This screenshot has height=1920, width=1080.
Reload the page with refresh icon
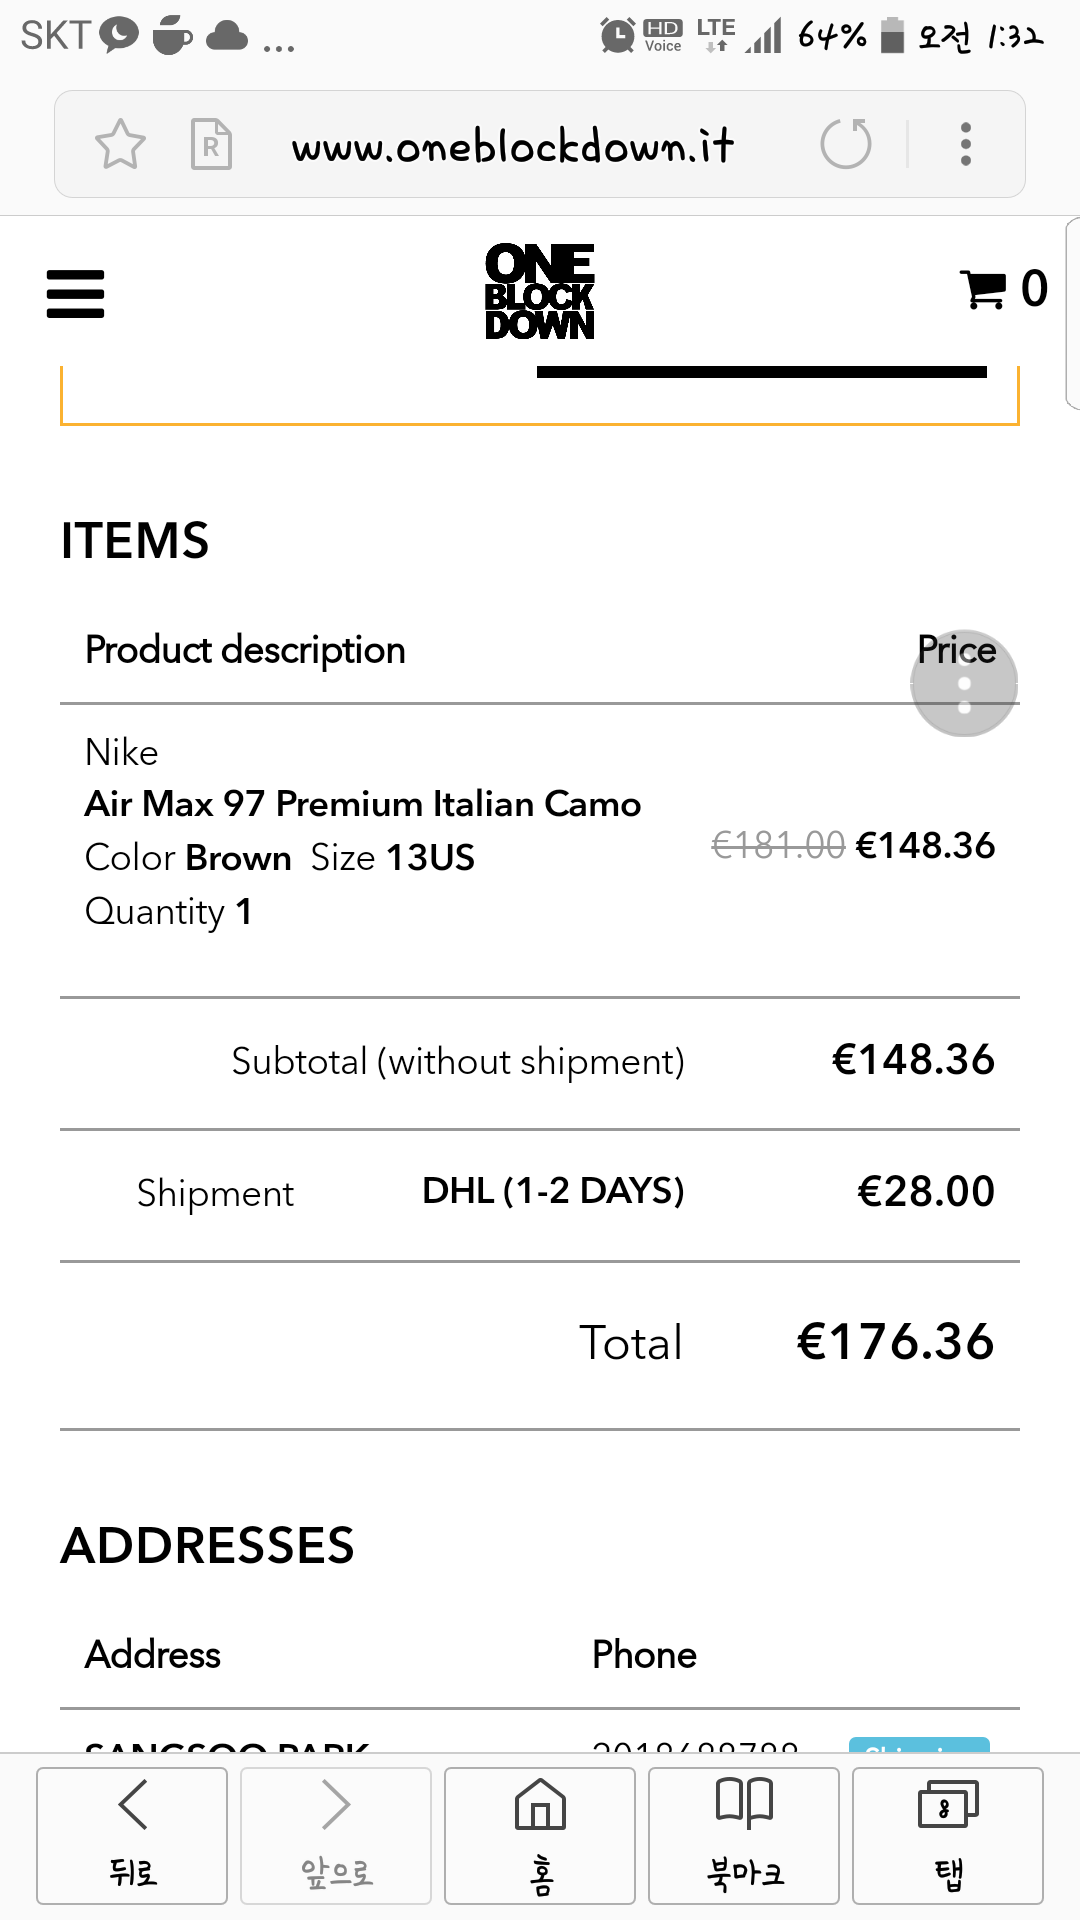point(846,144)
